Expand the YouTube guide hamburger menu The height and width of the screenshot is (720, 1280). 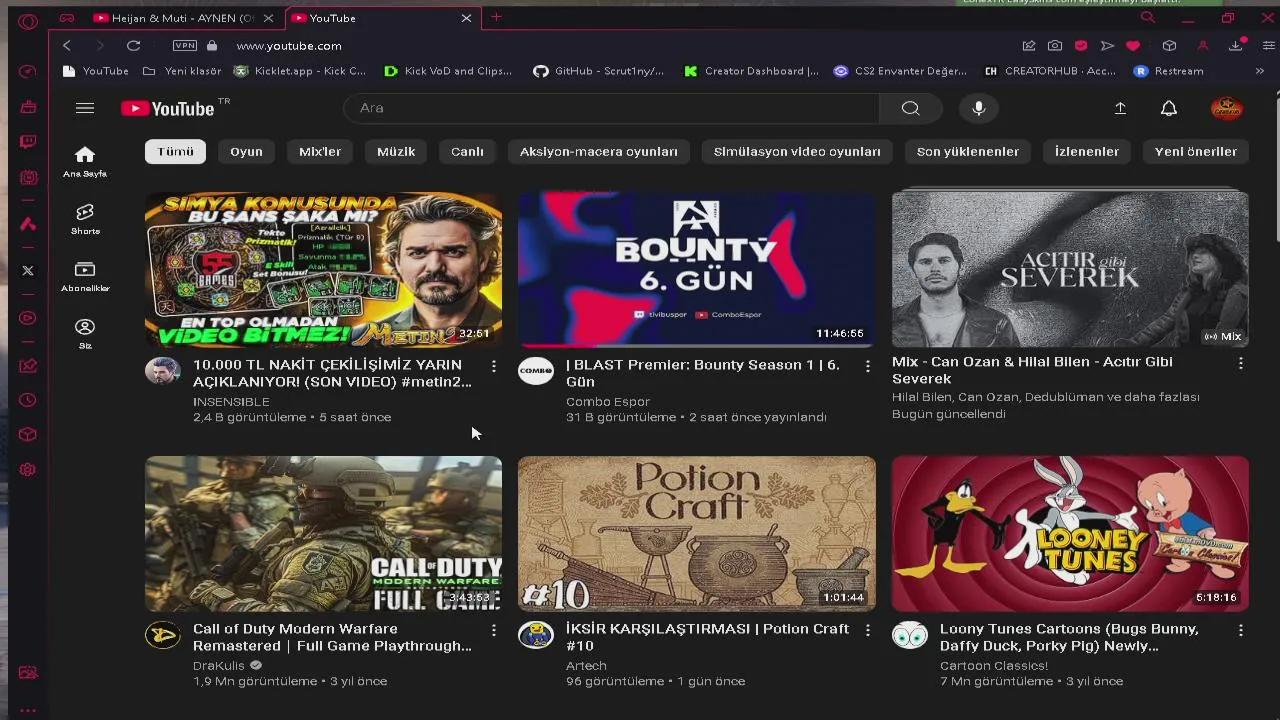pyautogui.click(x=85, y=108)
